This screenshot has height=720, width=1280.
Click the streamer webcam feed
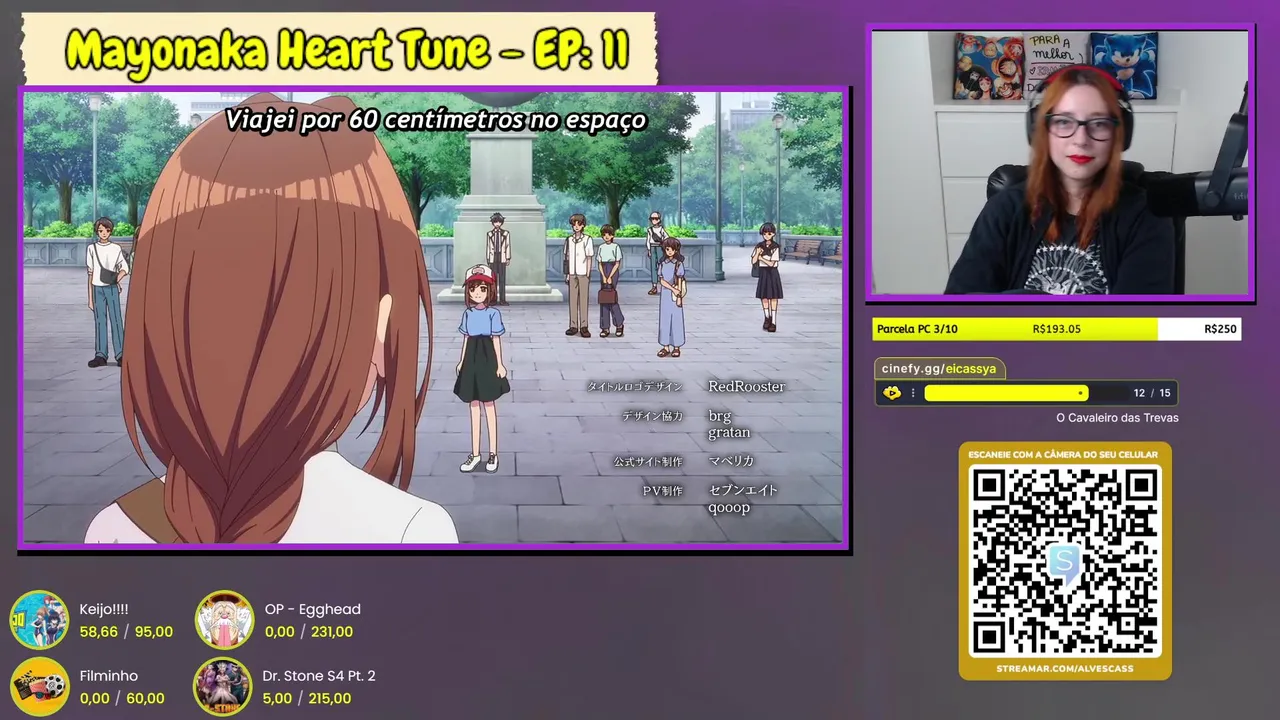1060,163
